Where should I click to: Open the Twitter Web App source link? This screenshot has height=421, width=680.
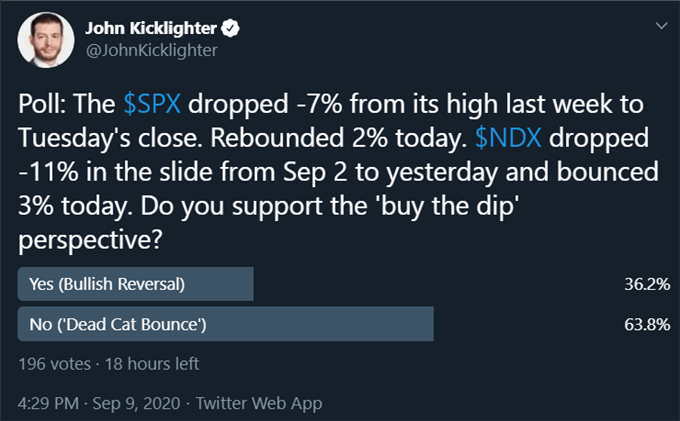(259, 403)
